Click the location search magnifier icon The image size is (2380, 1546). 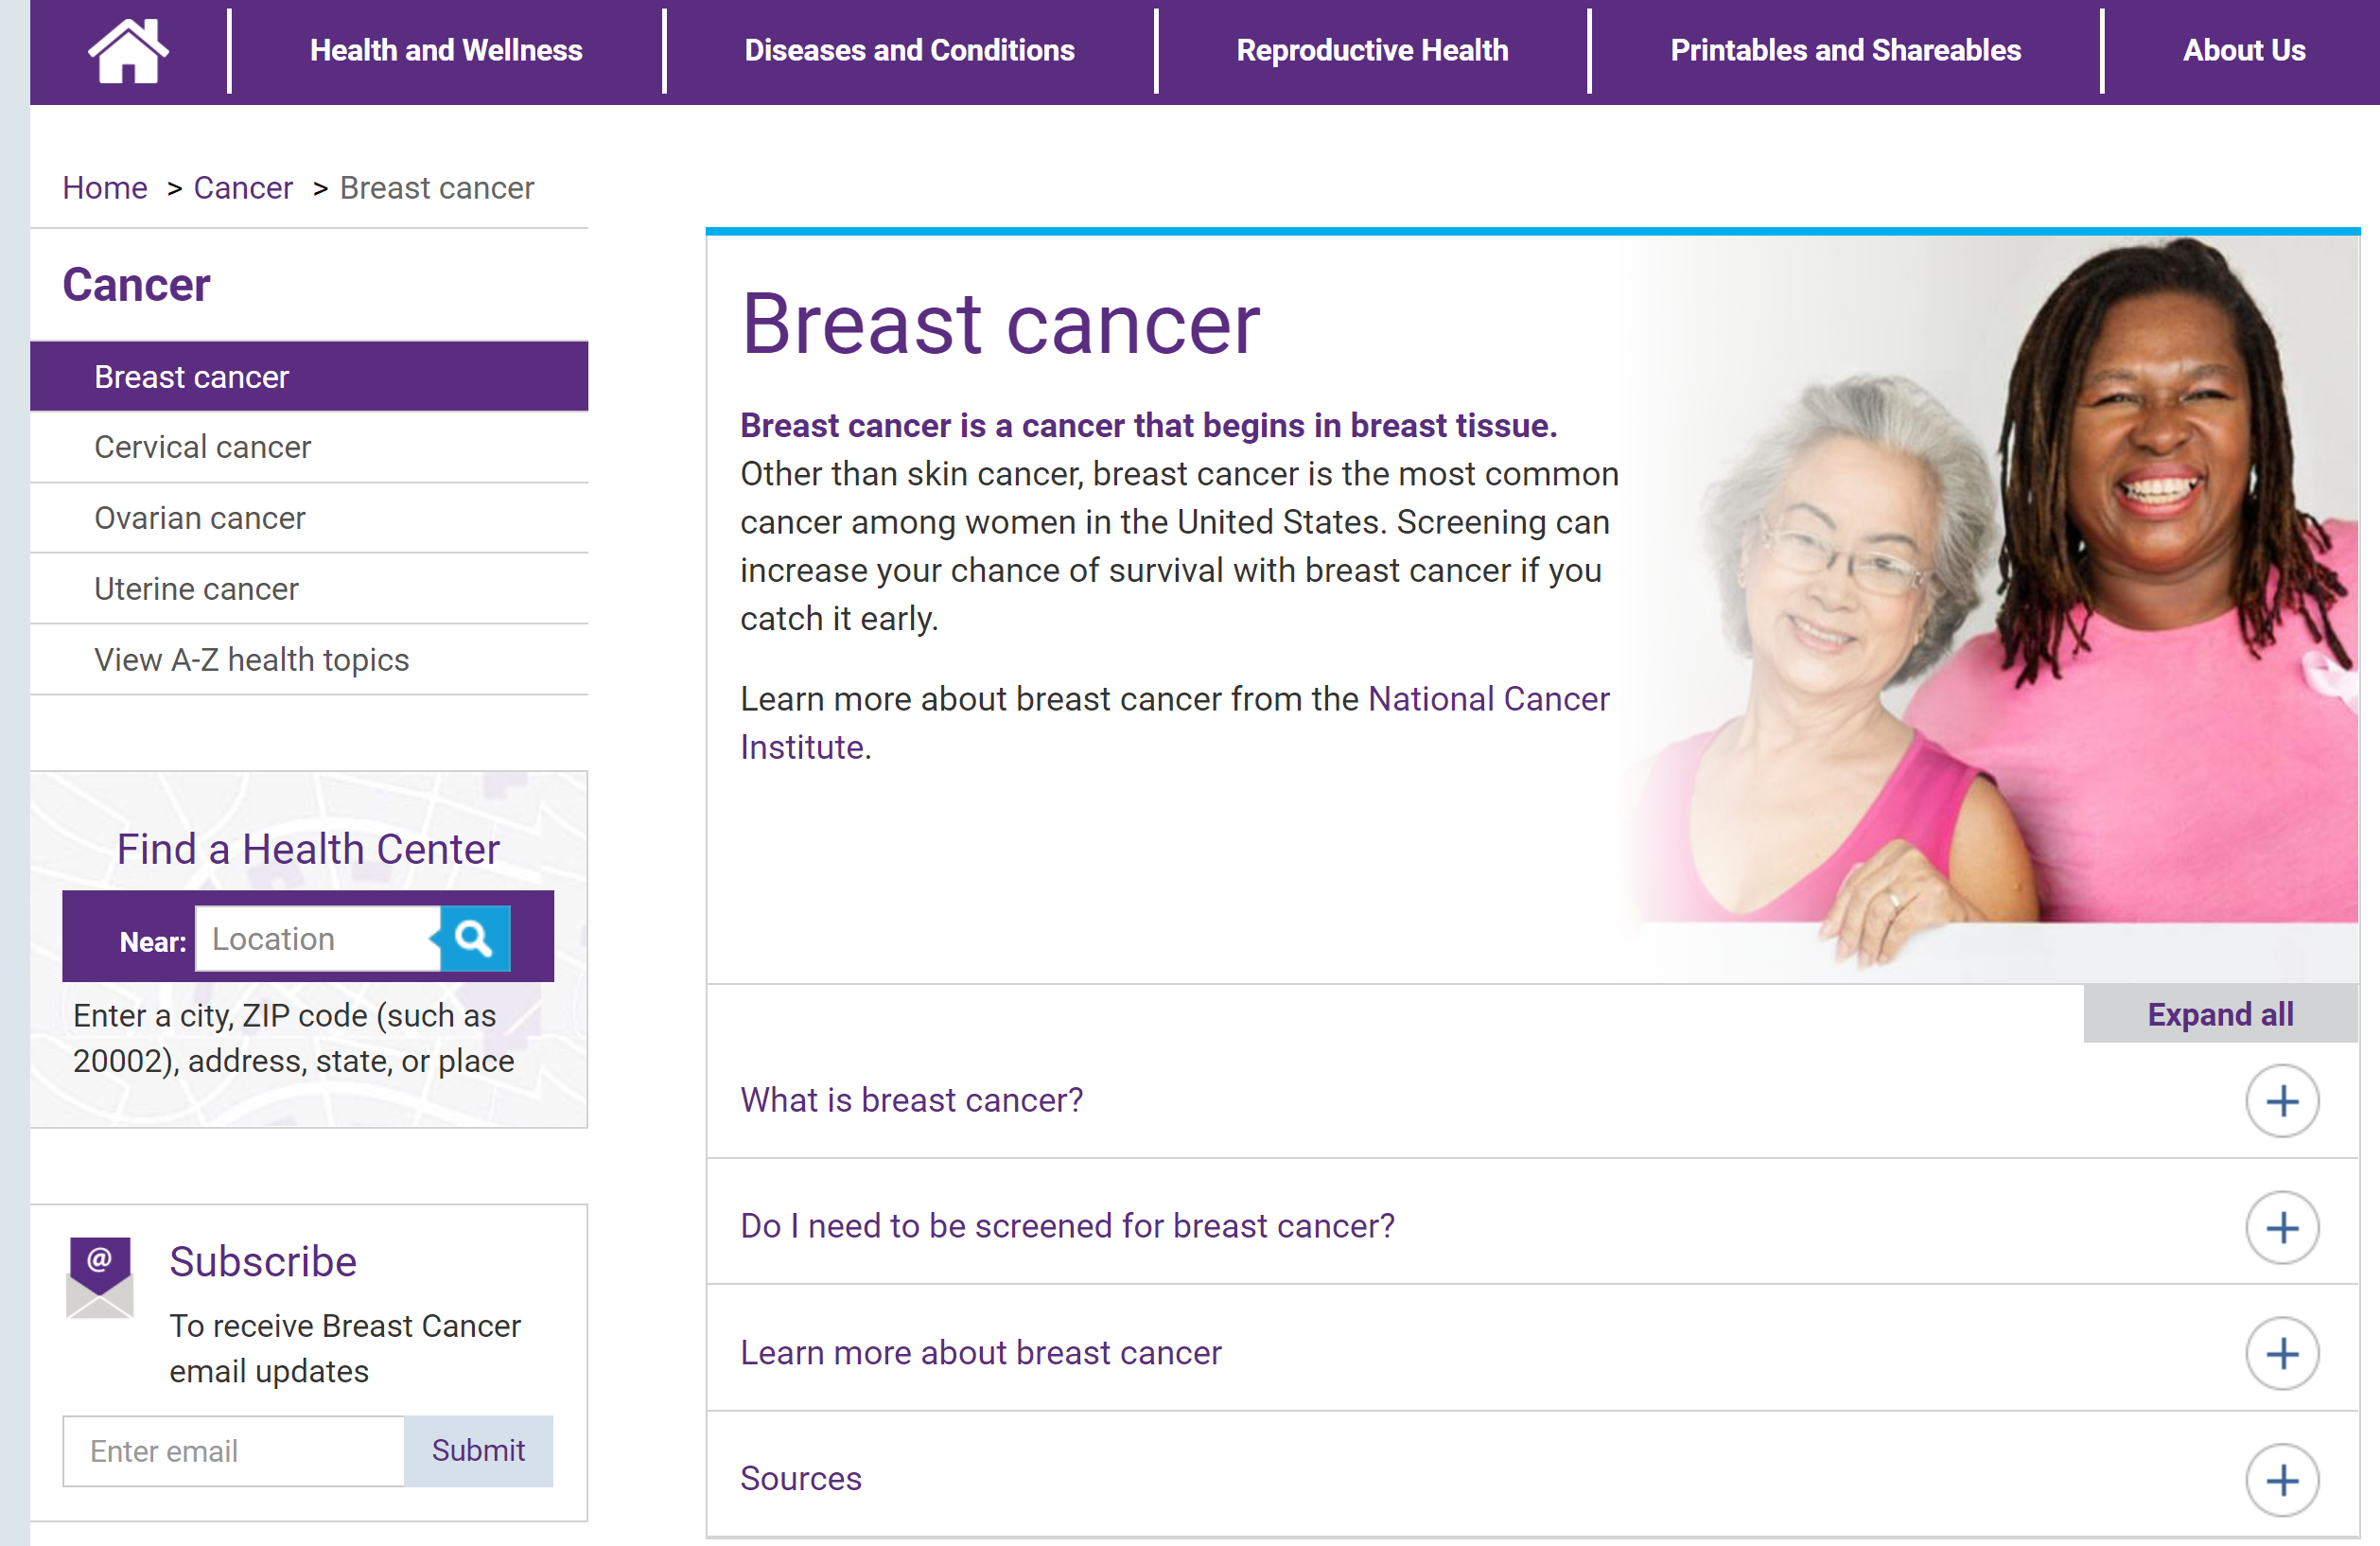[x=474, y=938]
